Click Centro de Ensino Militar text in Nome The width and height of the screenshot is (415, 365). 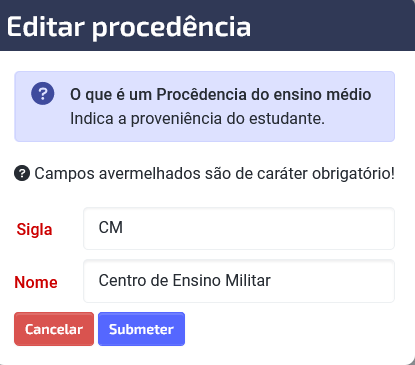tap(185, 280)
